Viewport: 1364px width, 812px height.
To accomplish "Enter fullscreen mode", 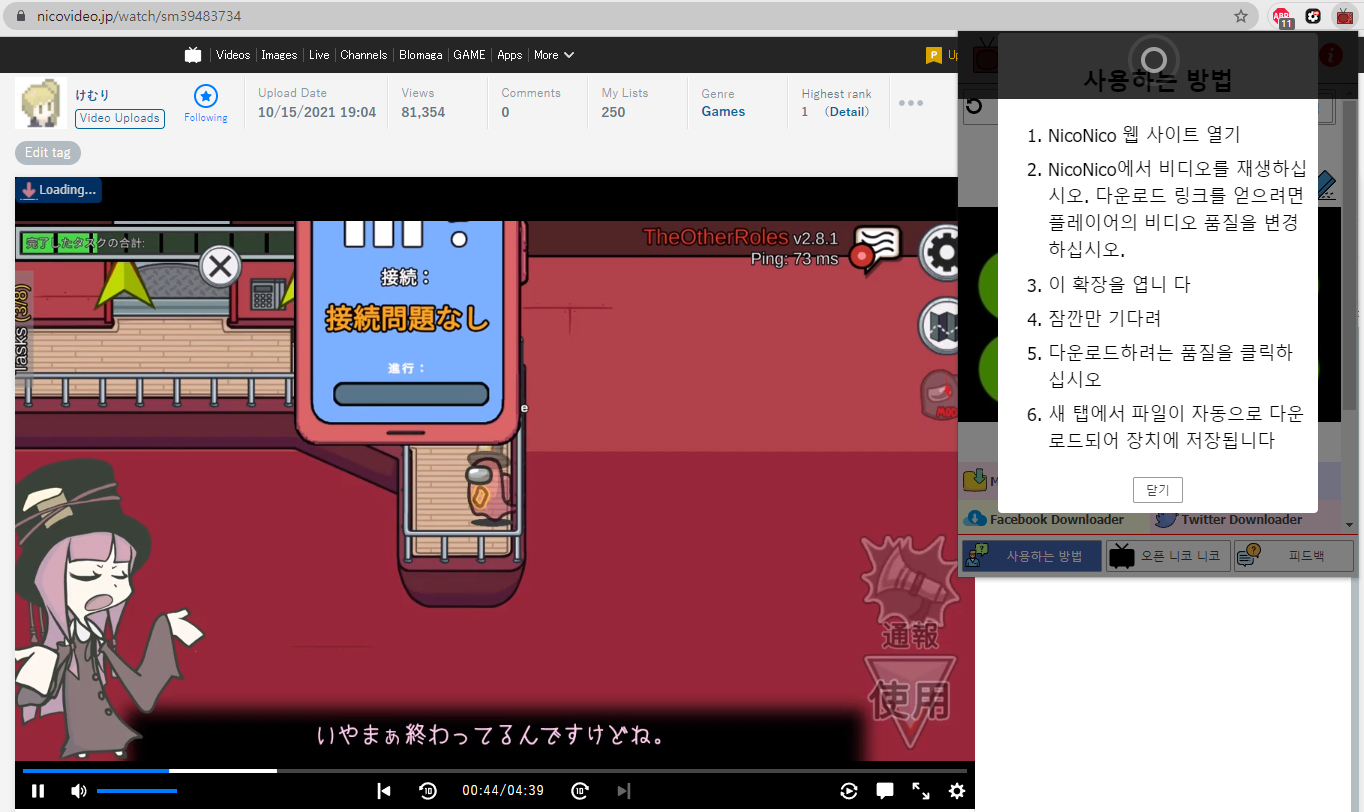I will click(921, 791).
